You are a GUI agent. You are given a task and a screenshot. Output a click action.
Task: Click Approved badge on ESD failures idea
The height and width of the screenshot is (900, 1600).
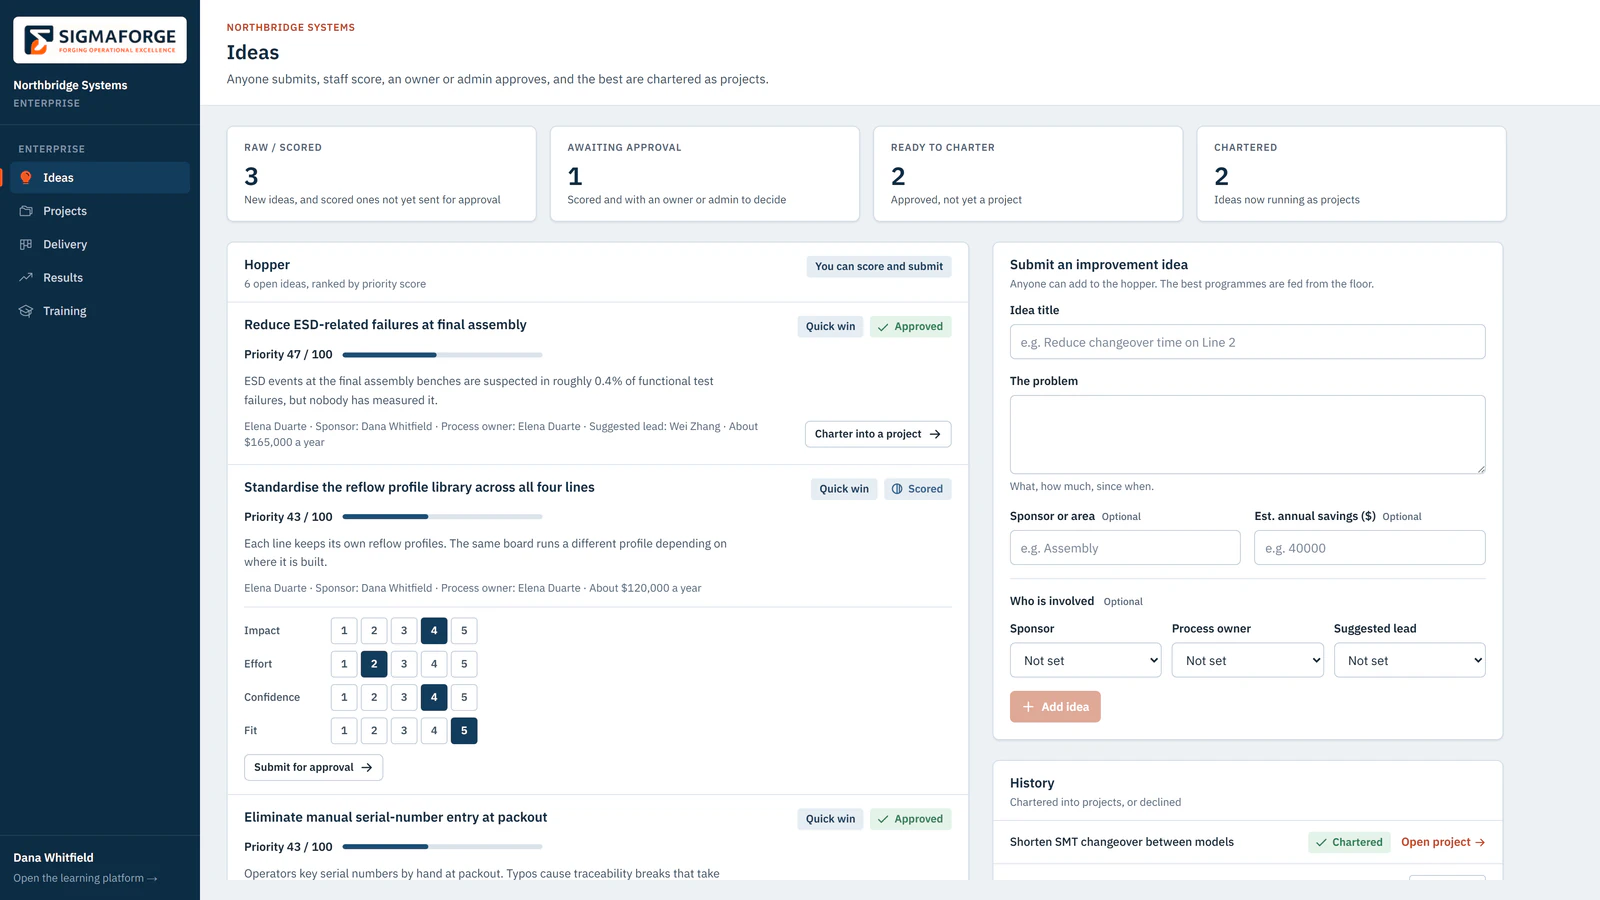[910, 327]
